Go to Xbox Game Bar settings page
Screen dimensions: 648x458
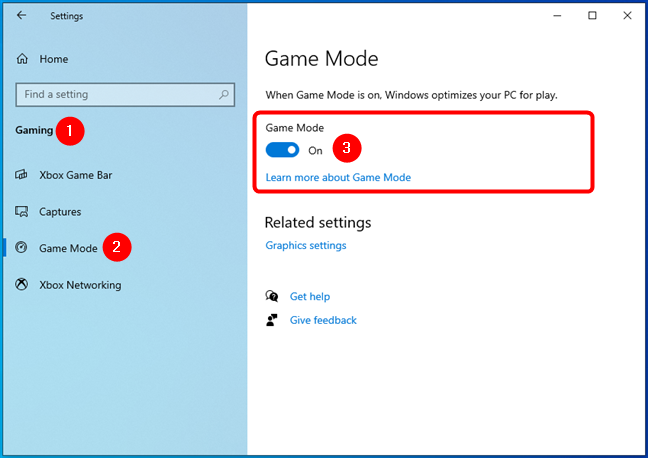click(76, 175)
